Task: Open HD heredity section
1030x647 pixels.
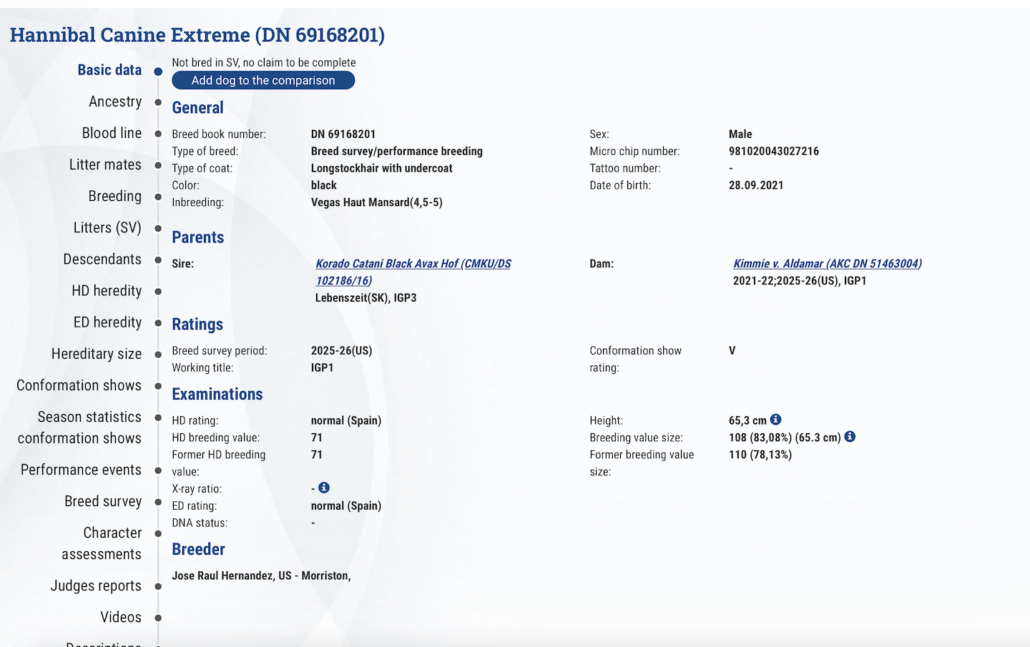Action: pyautogui.click(x=105, y=291)
